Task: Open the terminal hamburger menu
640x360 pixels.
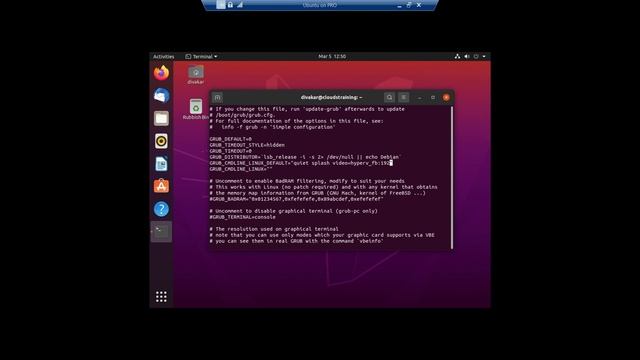Action: 403,98
